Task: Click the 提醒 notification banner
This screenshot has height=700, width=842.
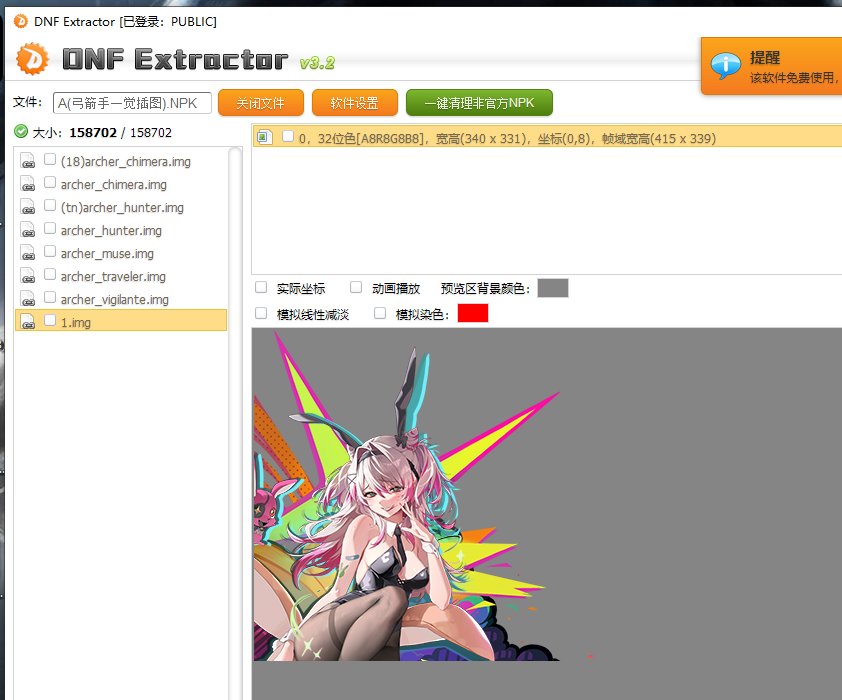Action: (772, 66)
